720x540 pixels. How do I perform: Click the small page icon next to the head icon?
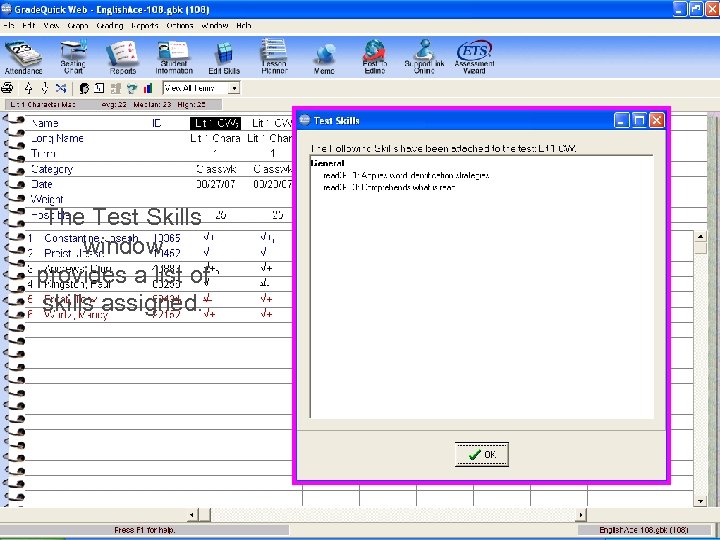coord(99,88)
